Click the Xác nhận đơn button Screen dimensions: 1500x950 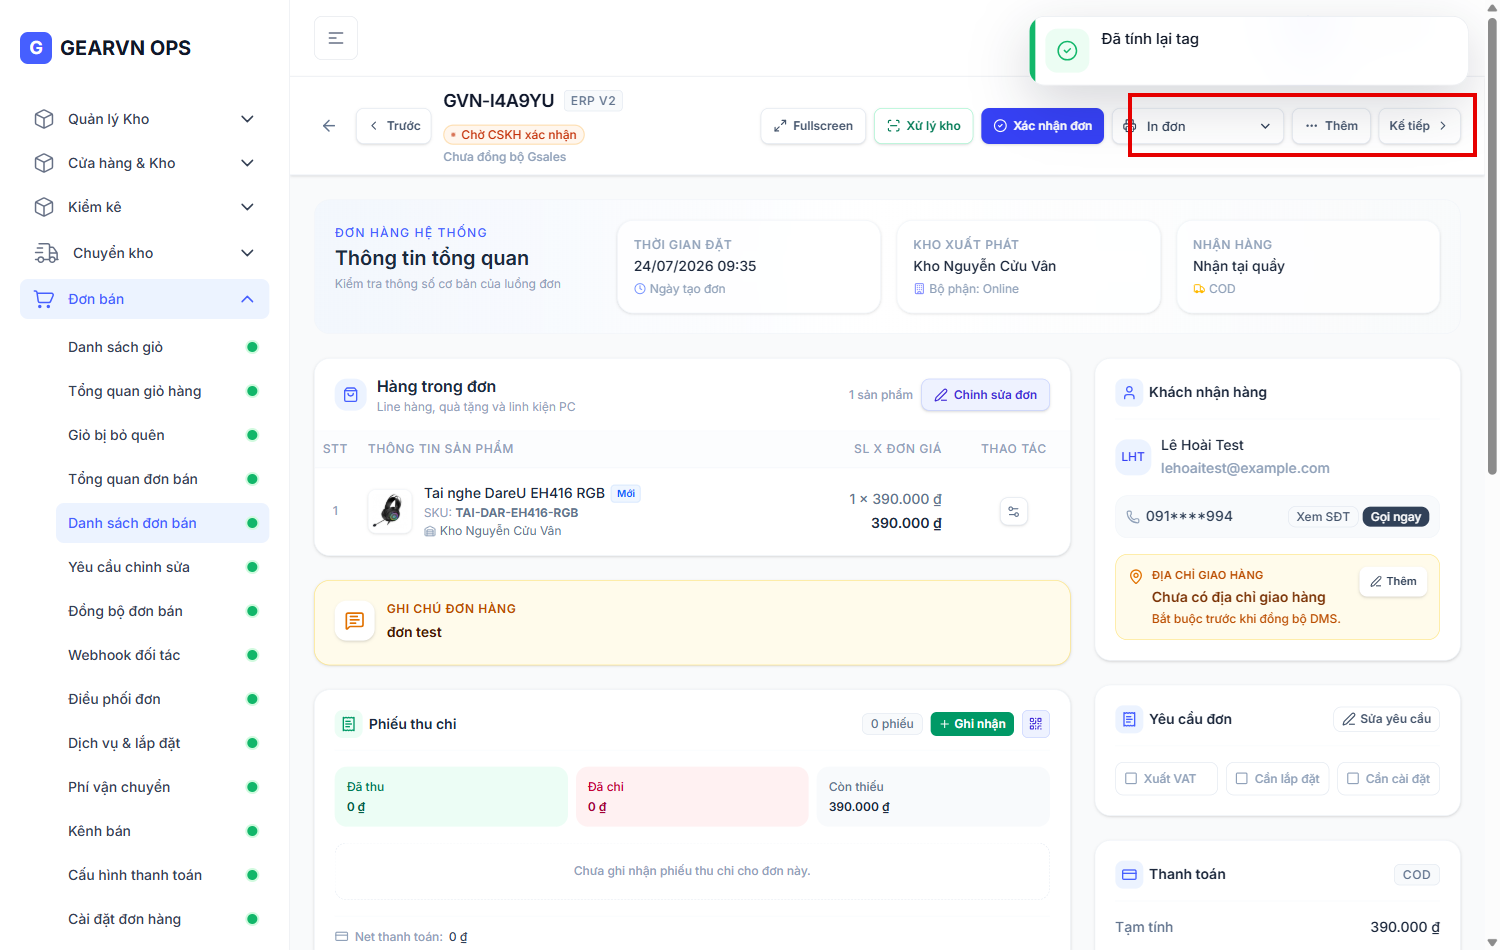point(1042,126)
